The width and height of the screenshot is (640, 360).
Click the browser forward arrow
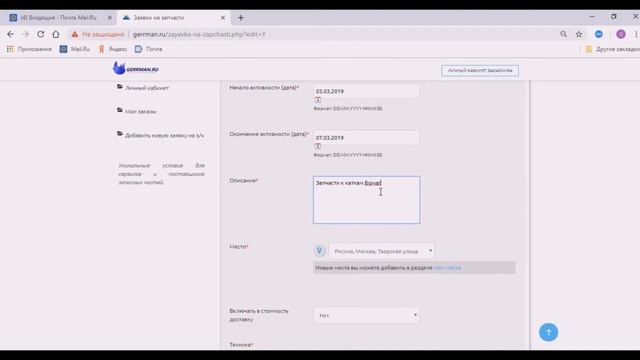click(25, 34)
